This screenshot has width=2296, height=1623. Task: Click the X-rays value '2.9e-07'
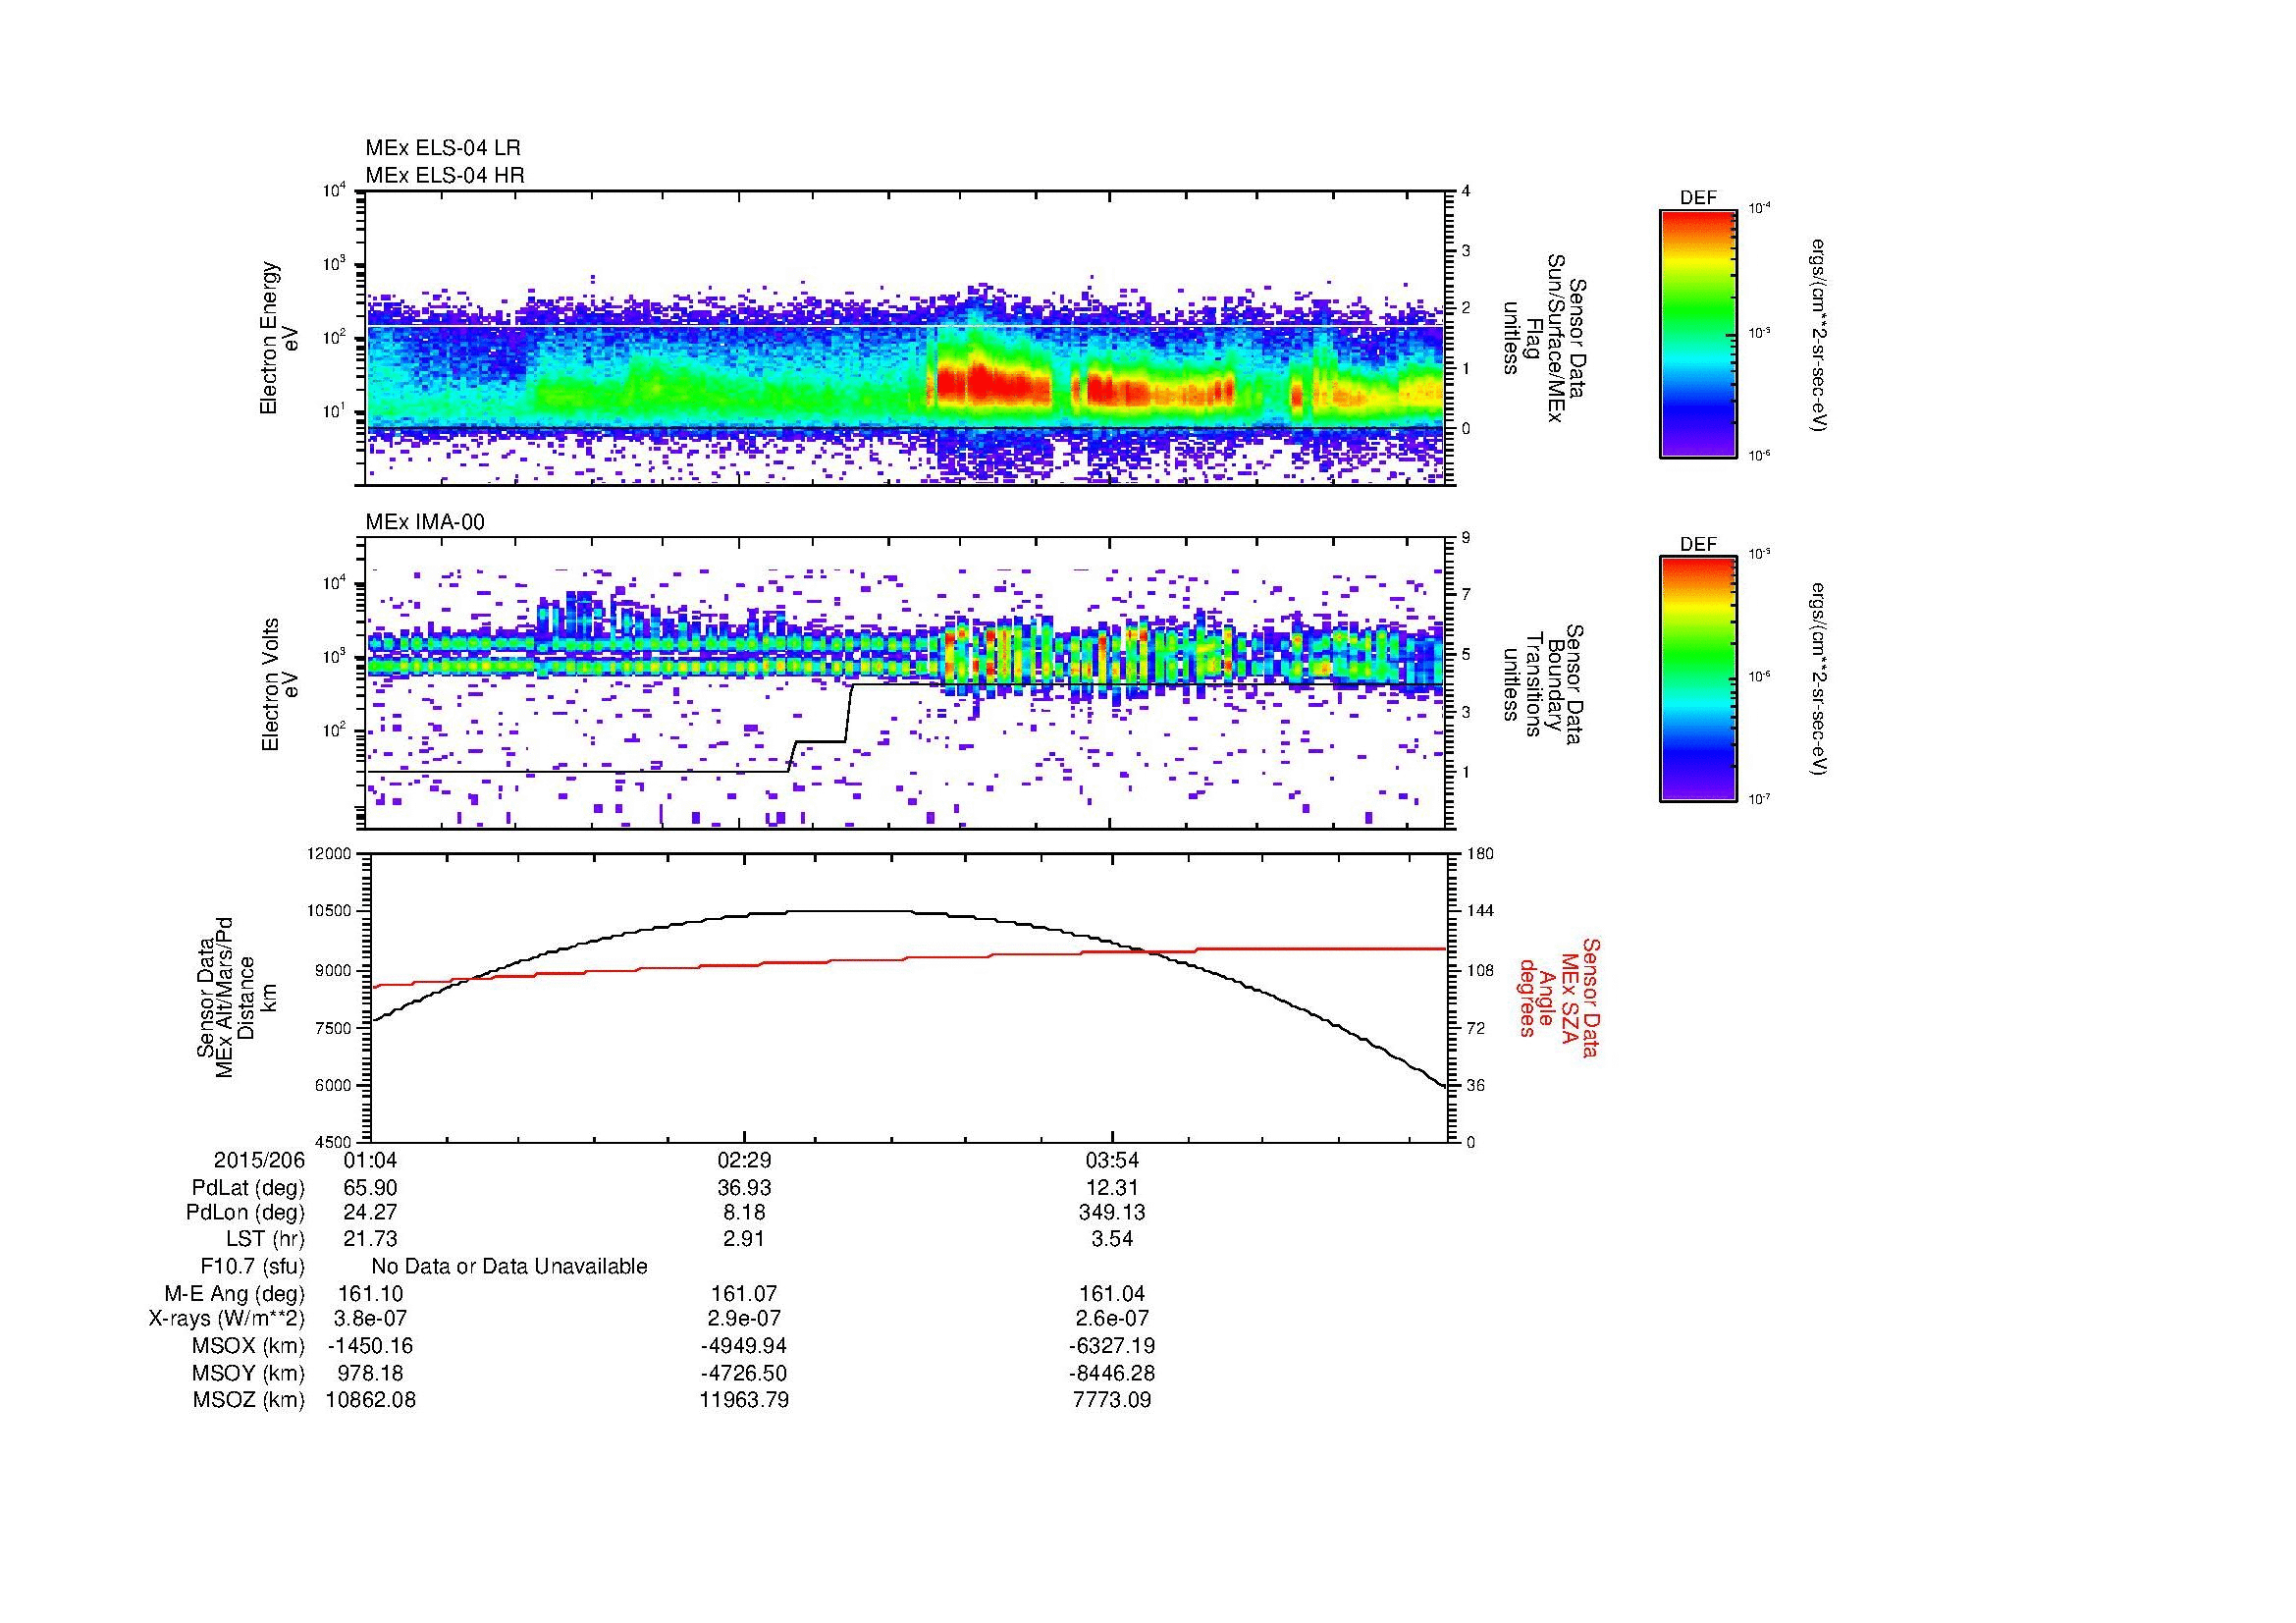coord(744,1319)
